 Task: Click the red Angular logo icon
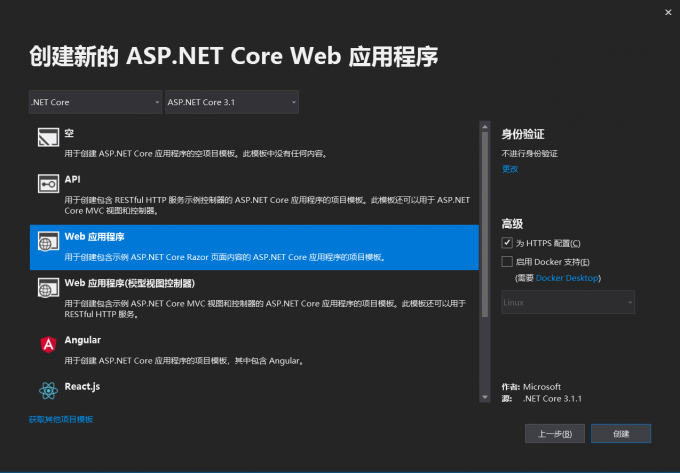[x=47, y=345]
